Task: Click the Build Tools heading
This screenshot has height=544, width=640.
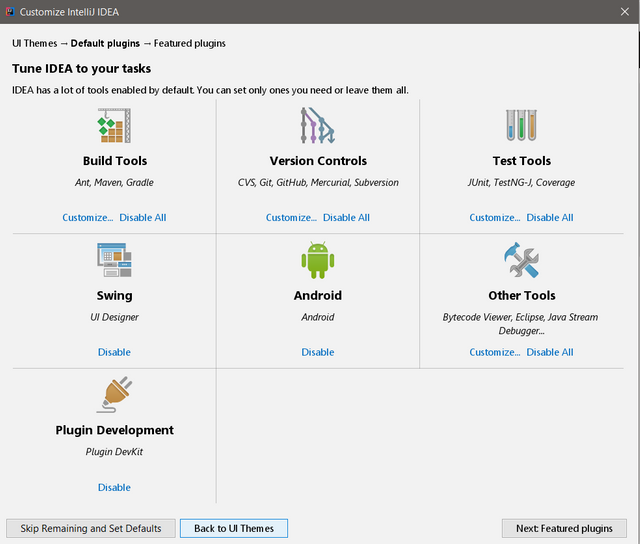Action: click(x=115, y=161)
